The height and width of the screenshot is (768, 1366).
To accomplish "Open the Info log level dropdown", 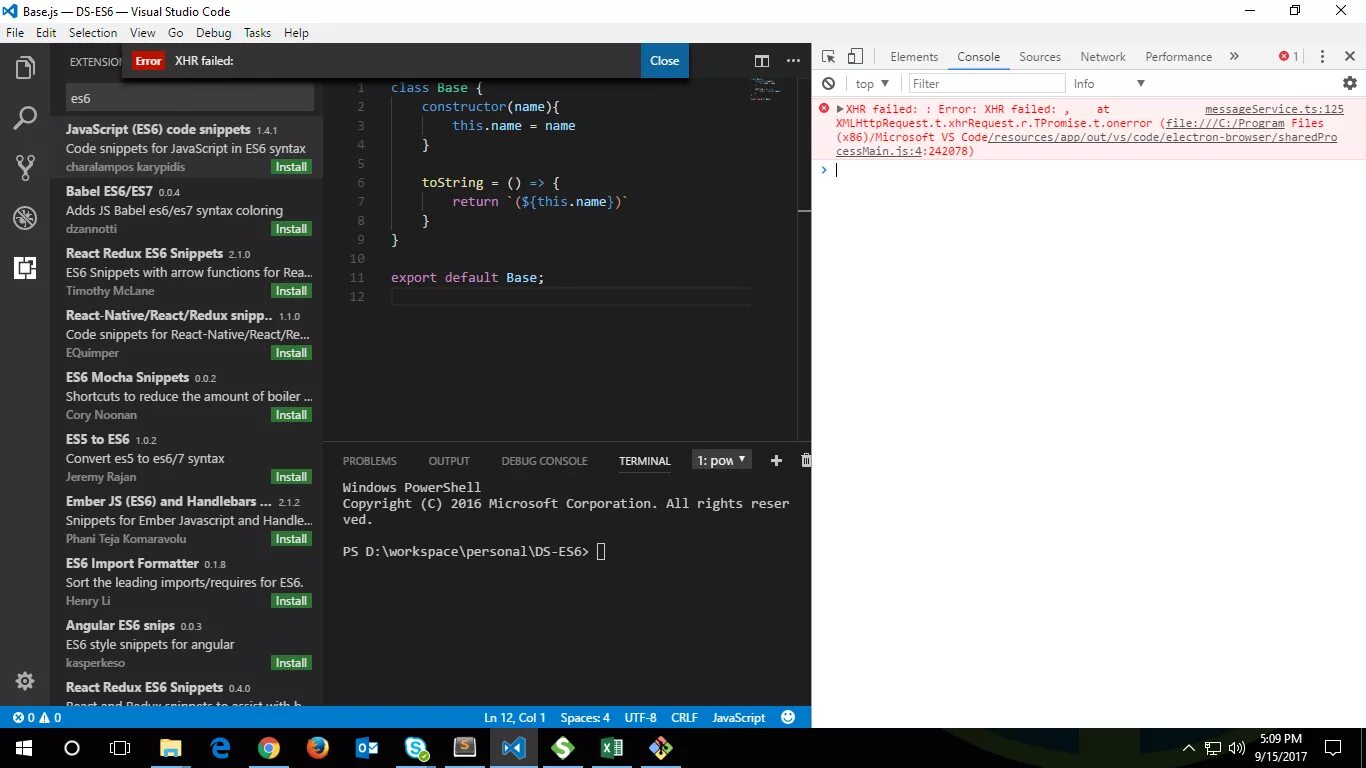I will [1109, 84].
